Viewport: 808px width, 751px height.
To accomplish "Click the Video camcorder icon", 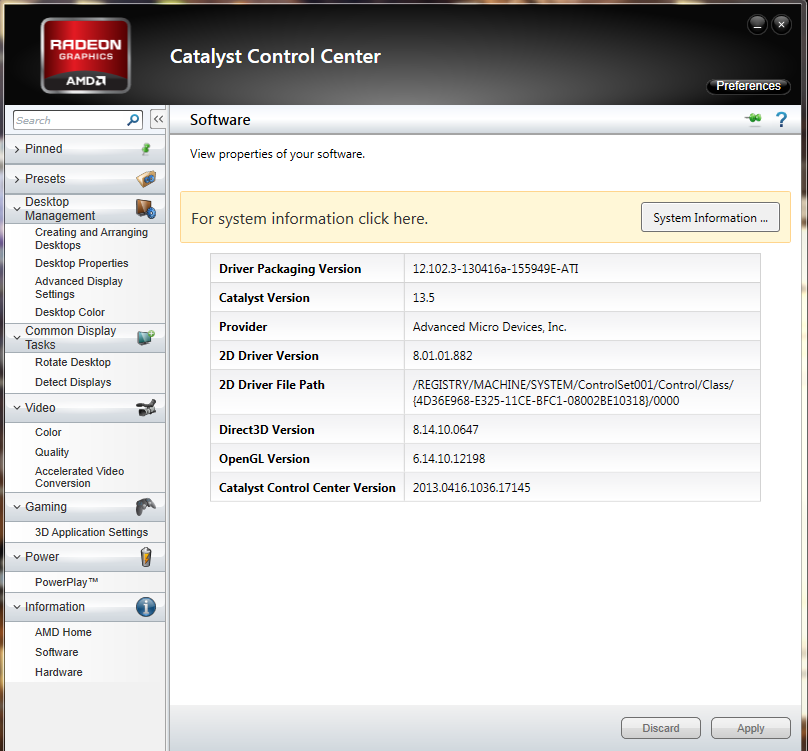I will click(146, 408).
